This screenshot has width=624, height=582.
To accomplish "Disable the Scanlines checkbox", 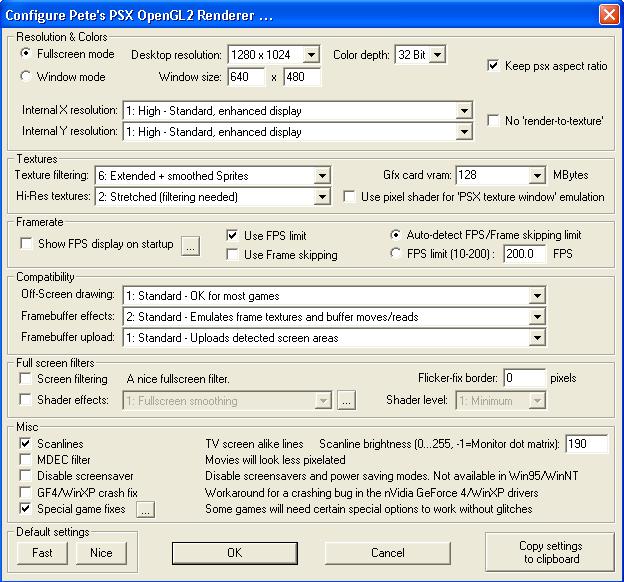I will [26, 442].
